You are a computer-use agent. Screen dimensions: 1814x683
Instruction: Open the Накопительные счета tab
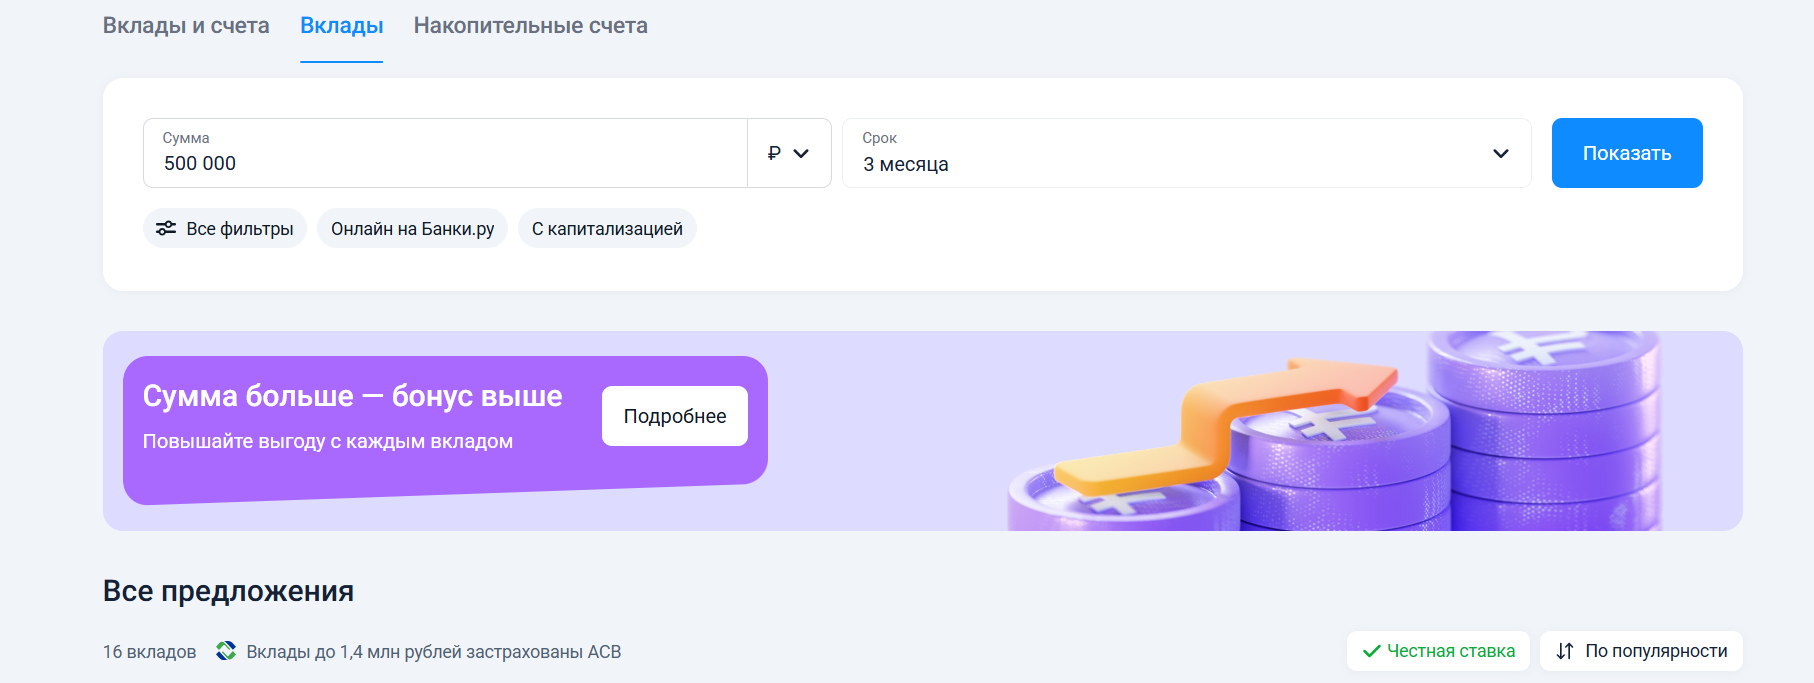pyautogui.click(x=530, y=26)
